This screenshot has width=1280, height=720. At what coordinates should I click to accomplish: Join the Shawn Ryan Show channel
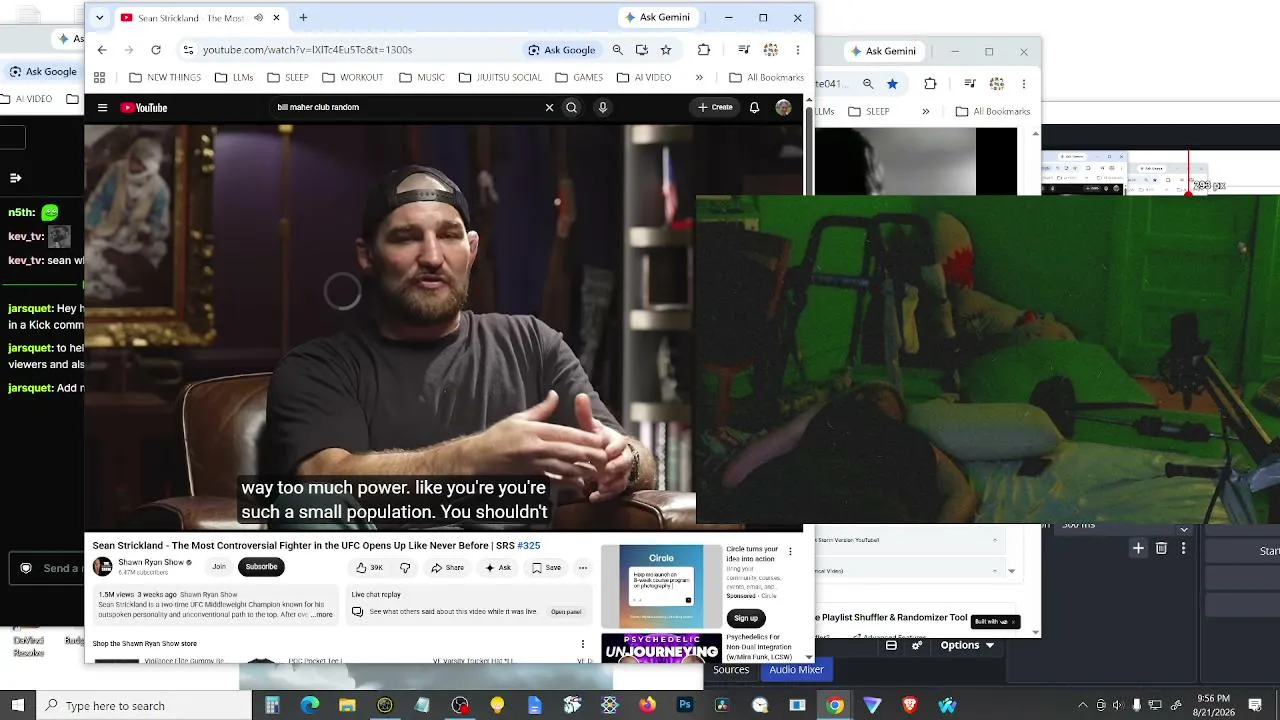(219, 567)
